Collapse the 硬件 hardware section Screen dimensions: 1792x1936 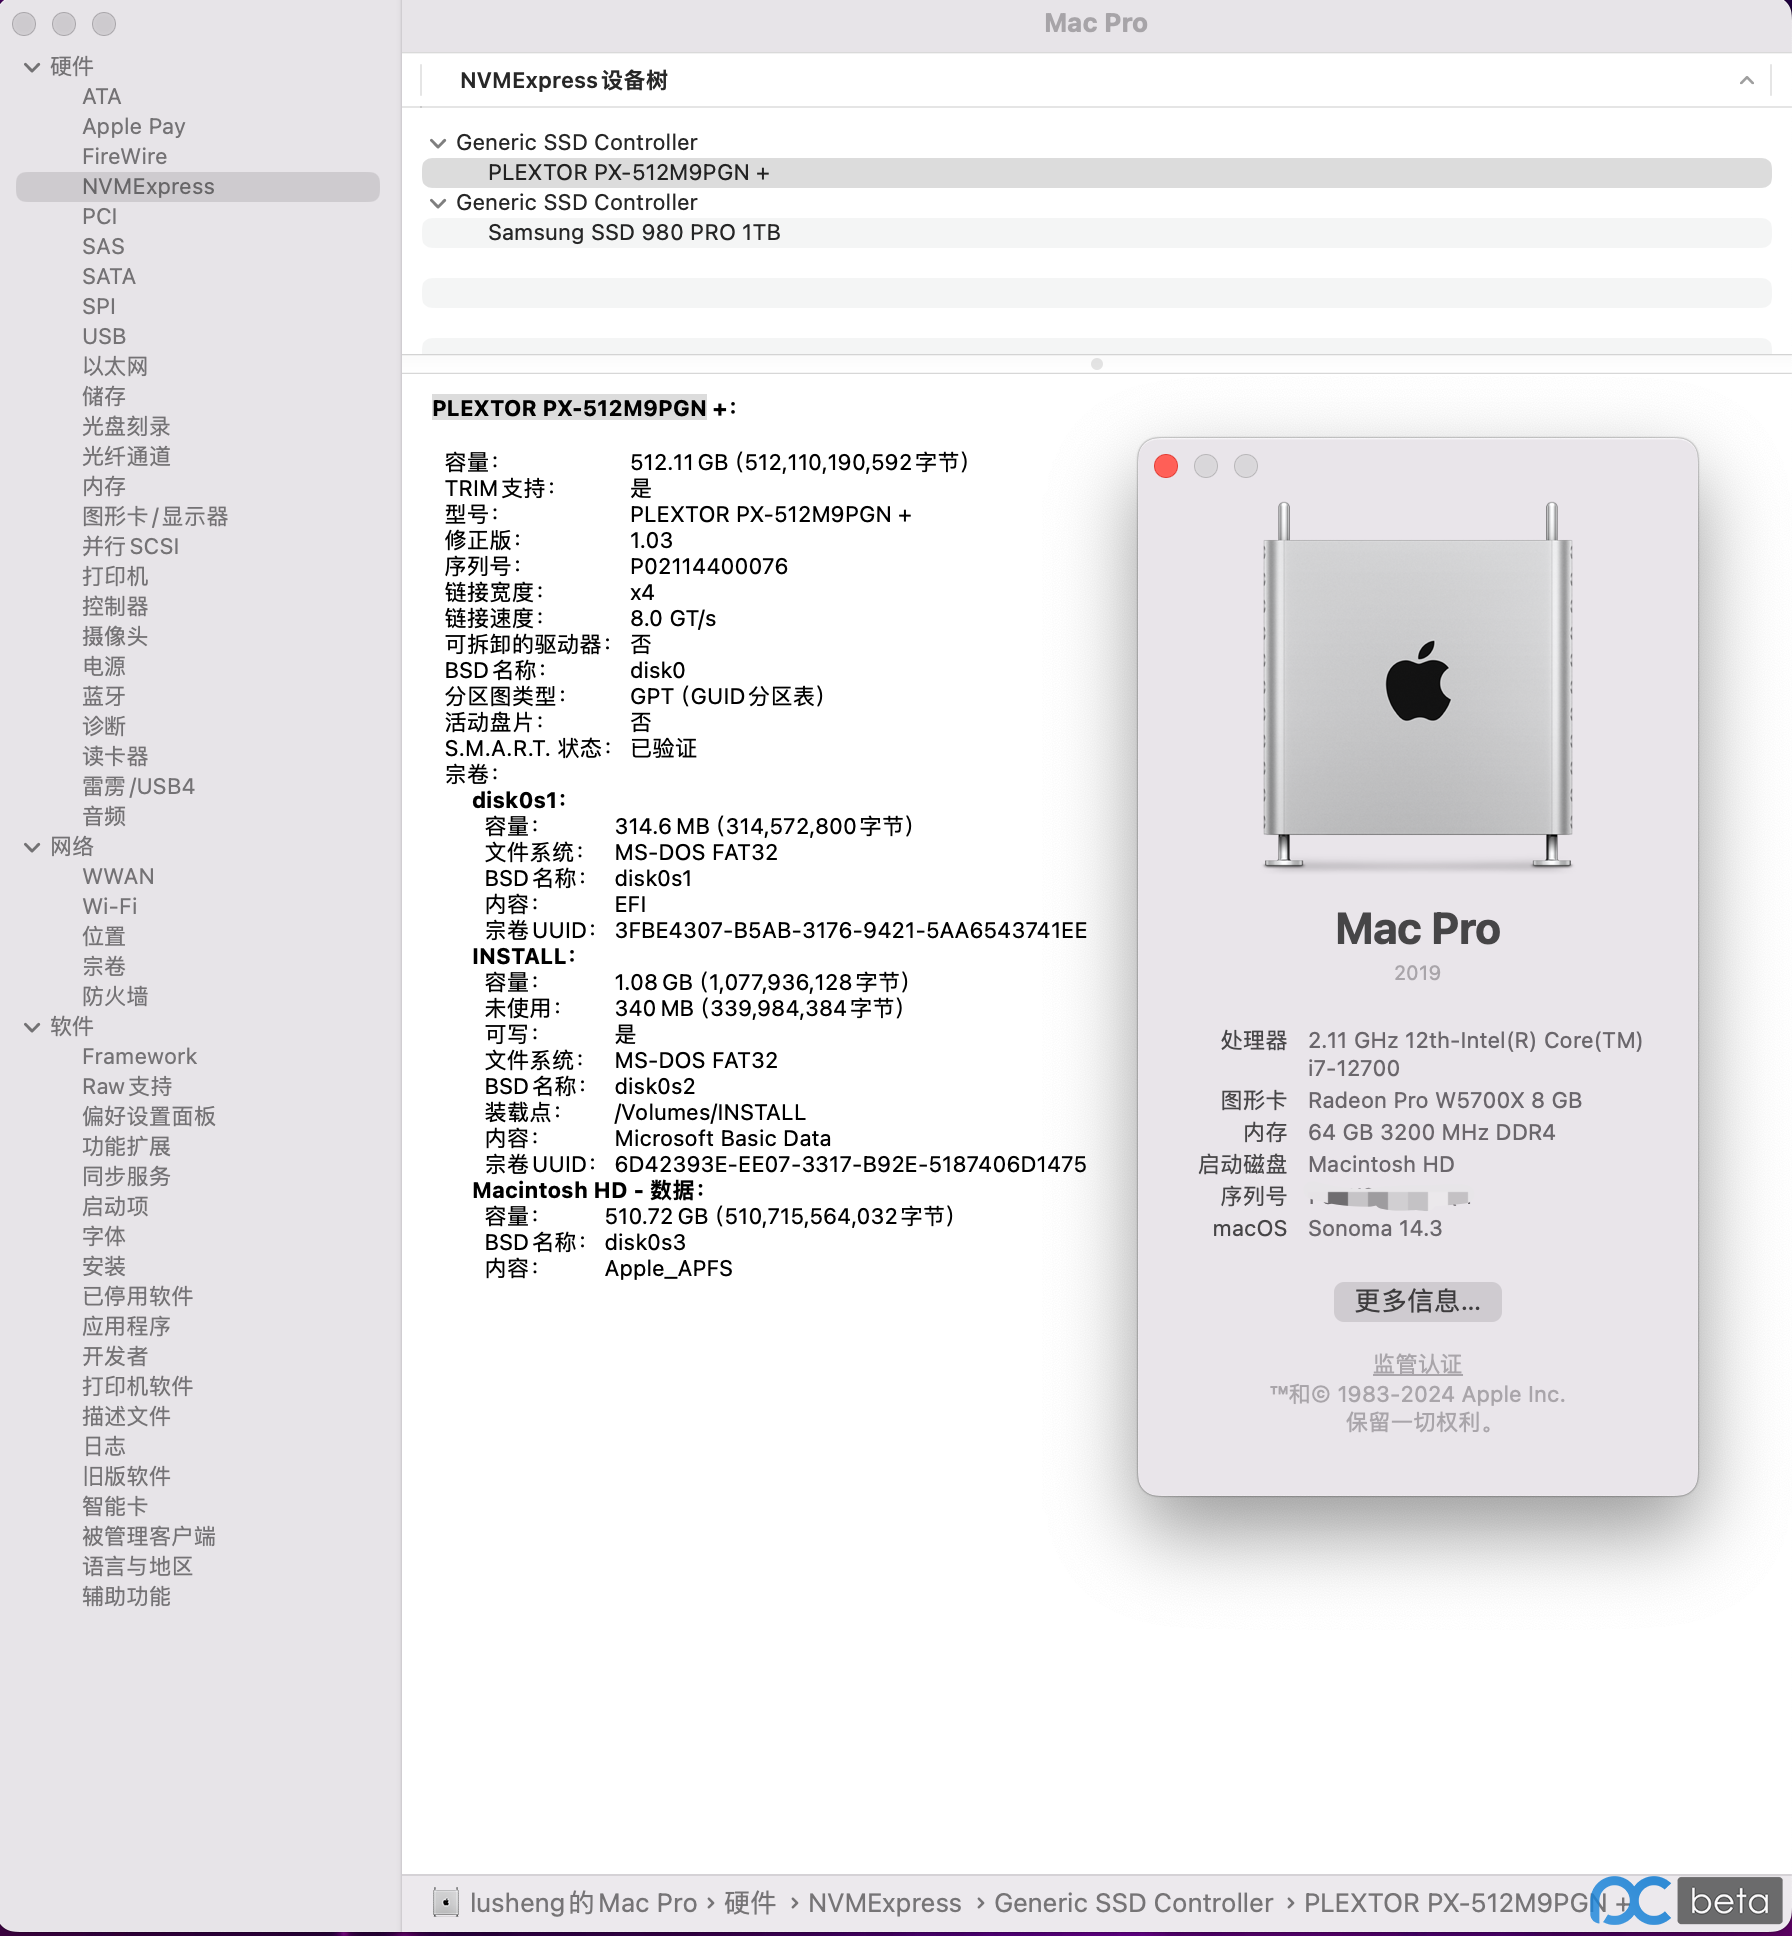point(32,67)
